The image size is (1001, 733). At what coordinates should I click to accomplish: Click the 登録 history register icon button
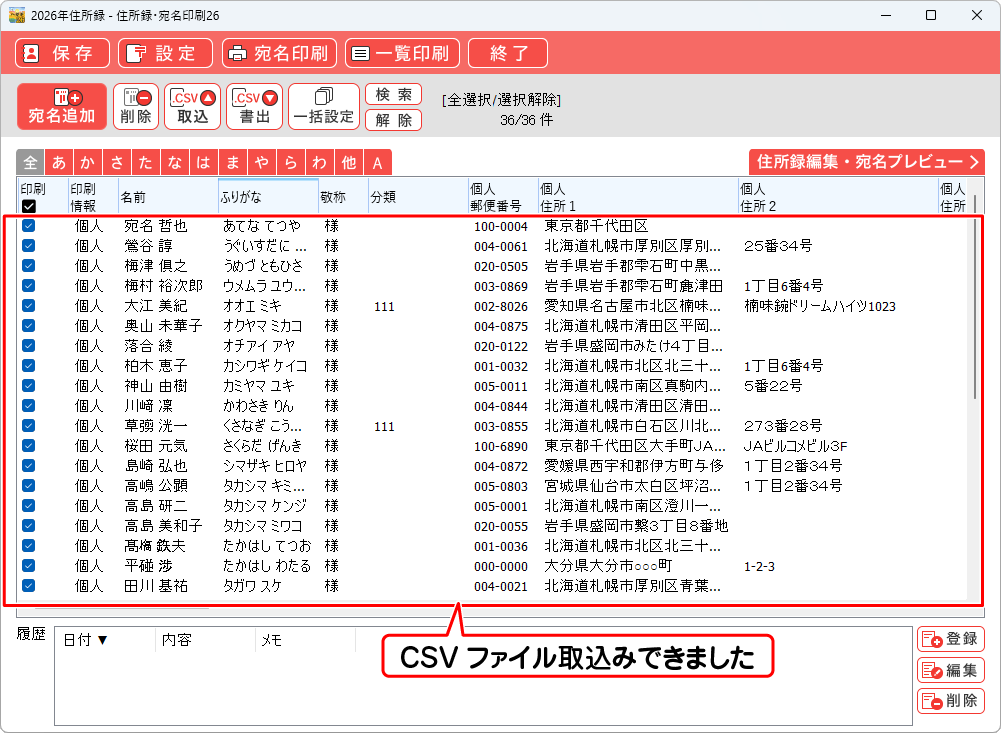950,639
